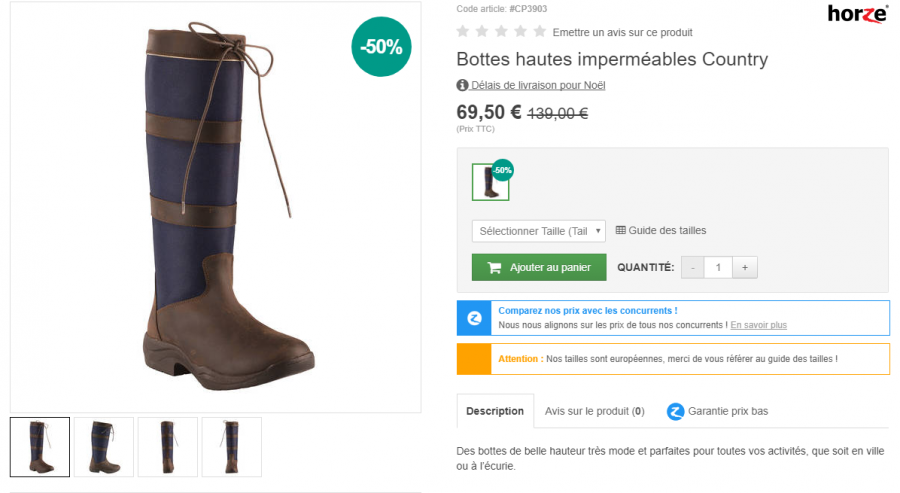Open the Avis sur le produit tab

(594, 411)
